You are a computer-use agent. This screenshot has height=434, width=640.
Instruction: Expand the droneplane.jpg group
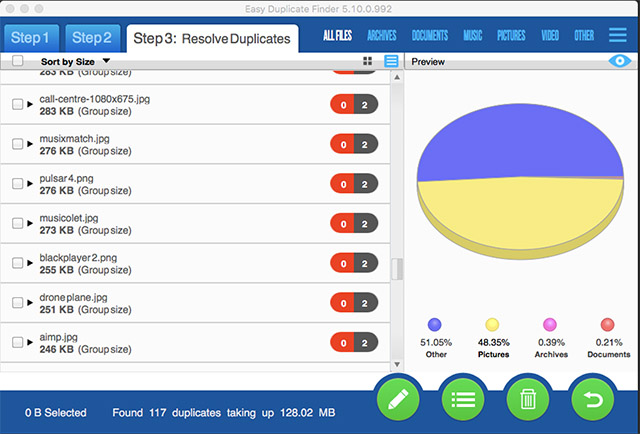(31, 303)
